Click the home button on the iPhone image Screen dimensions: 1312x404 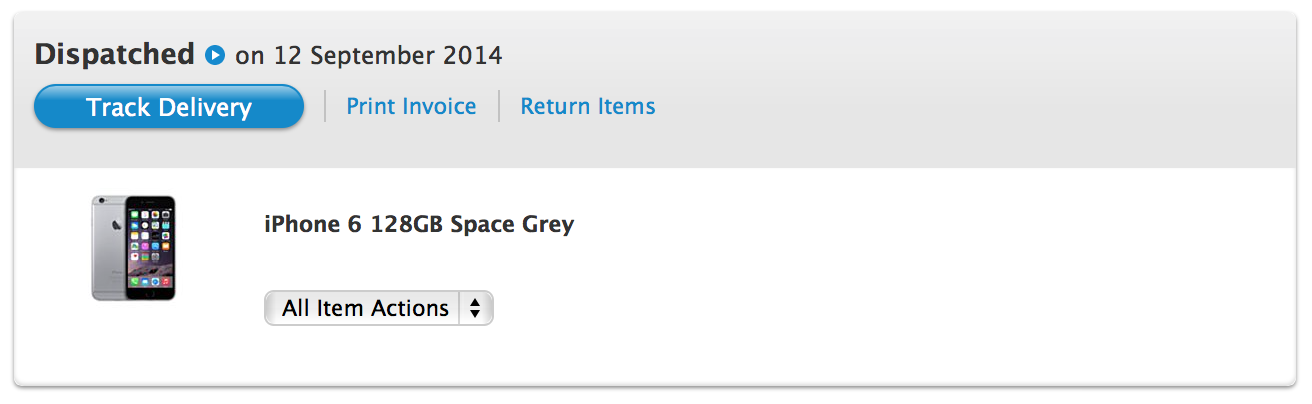coord(151,294)
